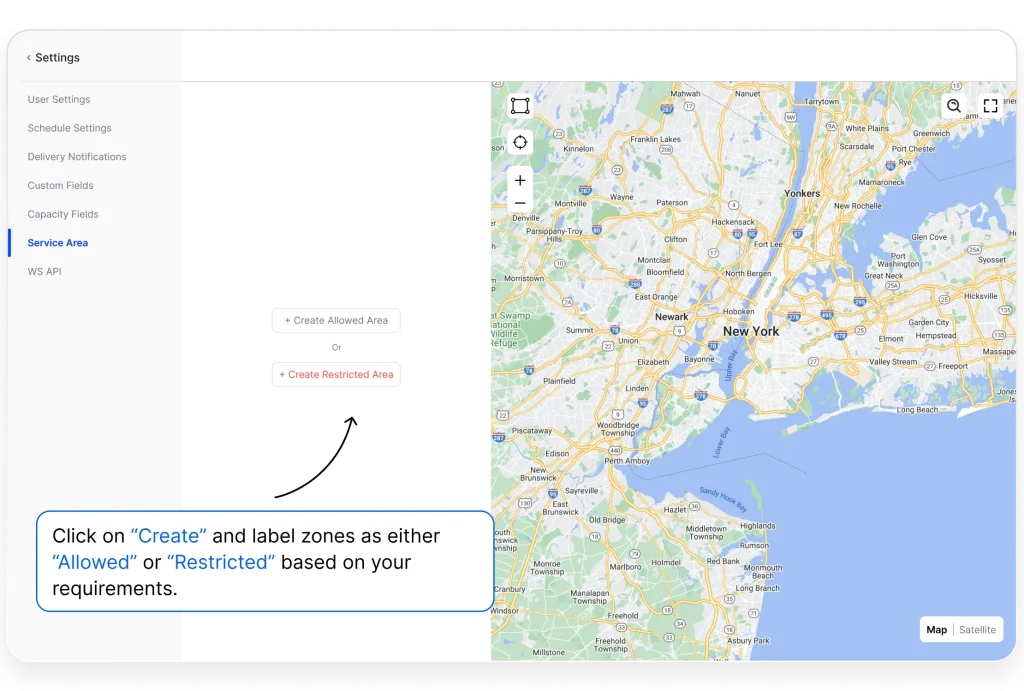This screenshot has width=1024, height=691.
Task: Open Delivery Notifications settings
Action: click(x=77, y=157)
